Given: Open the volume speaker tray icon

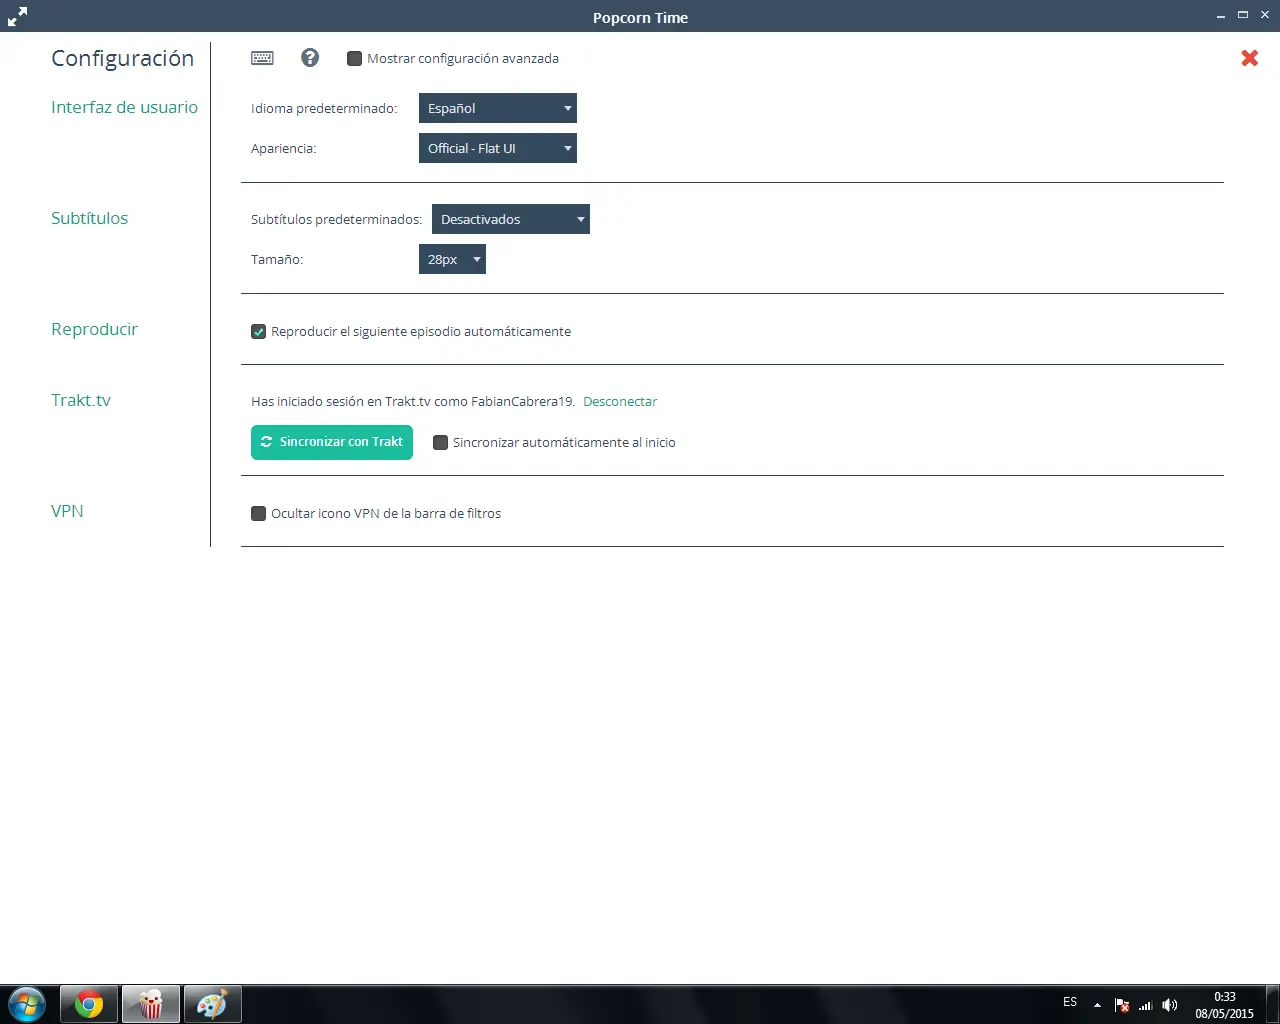Looking at the screenshot, I should pyautogui.click(x=1170, y=1005).
